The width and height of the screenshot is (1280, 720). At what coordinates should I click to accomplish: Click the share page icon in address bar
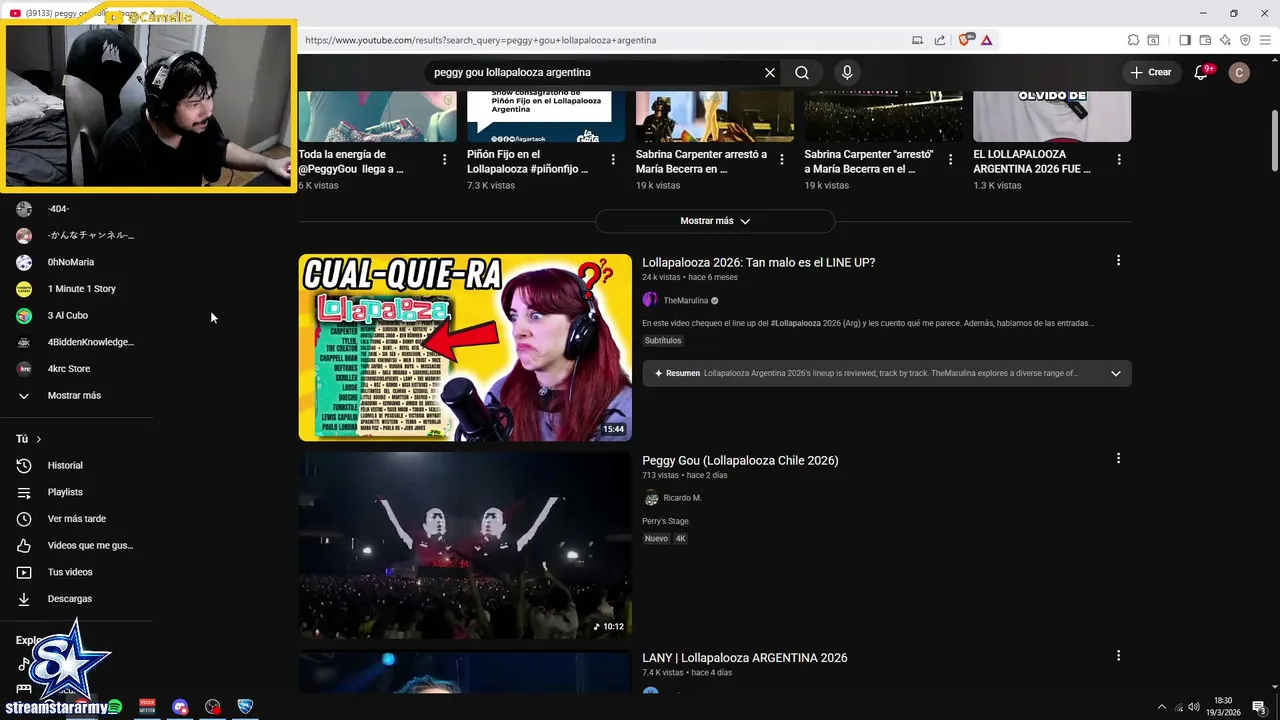[940, 40]
